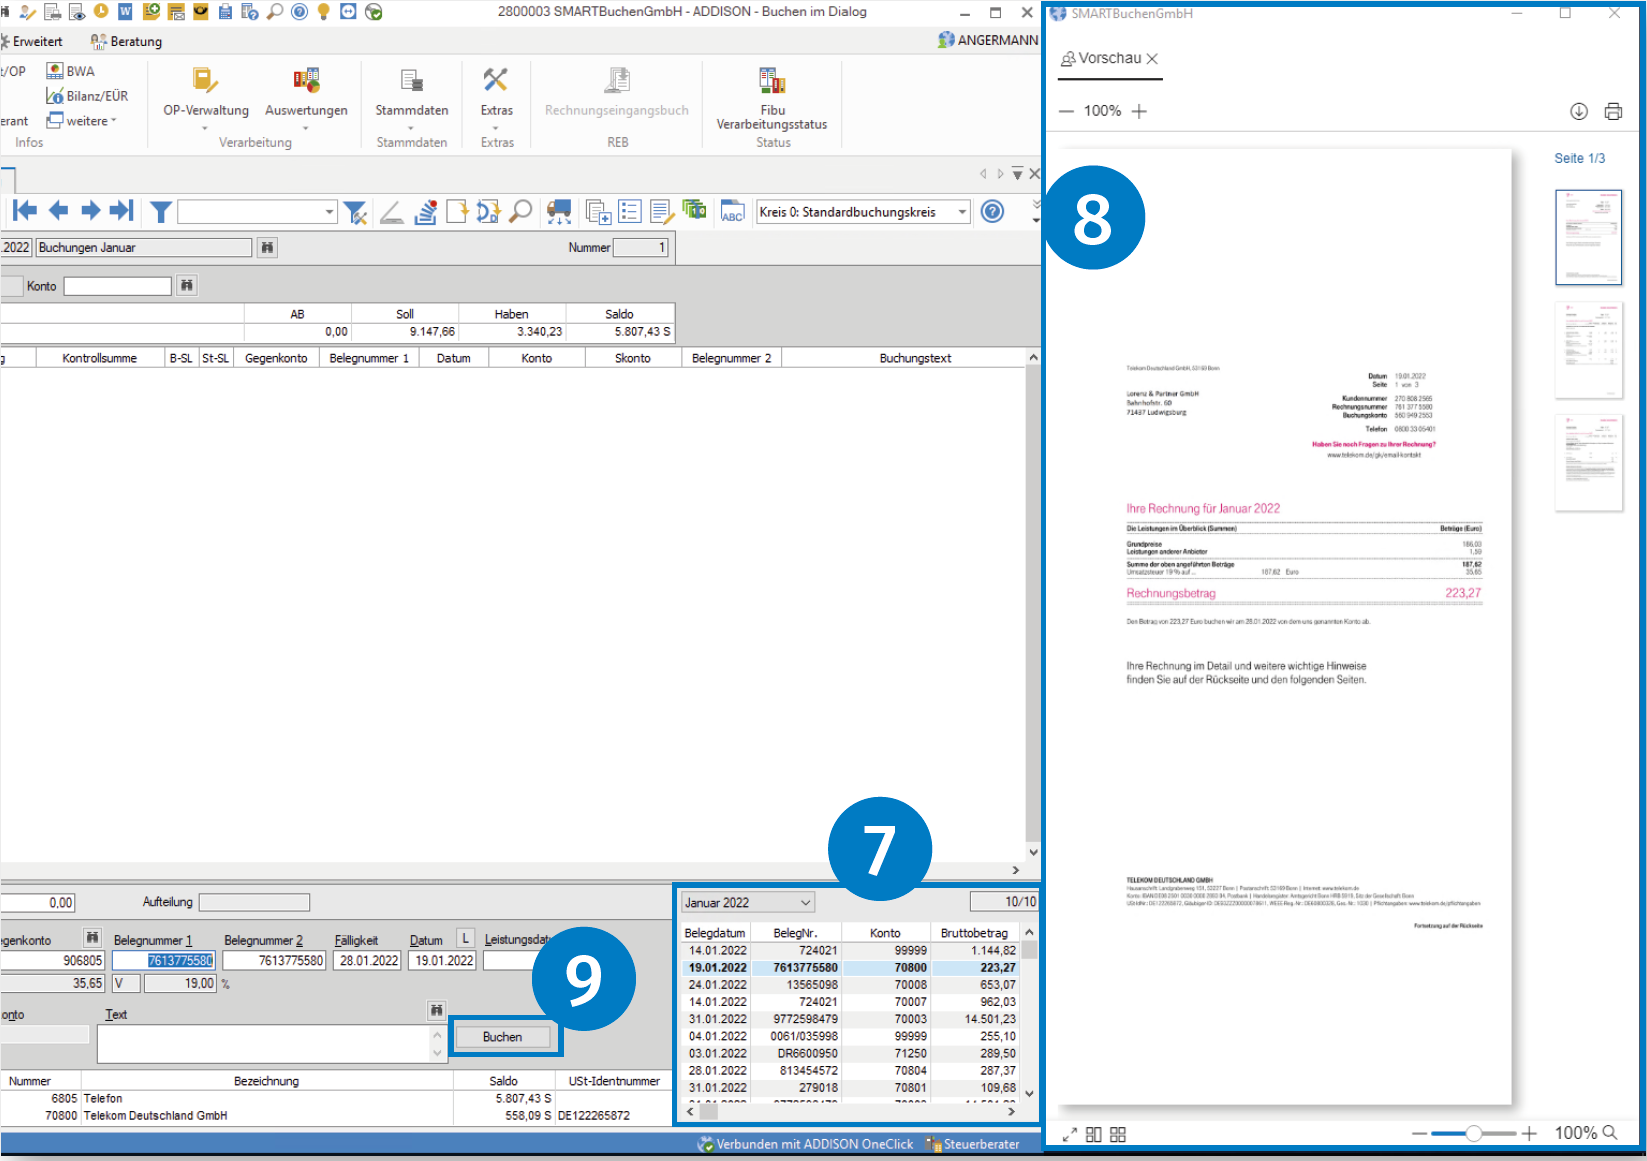
Task: Click the Gegenkonto column header
Action: pyautogui.click(x=276, y=358)
